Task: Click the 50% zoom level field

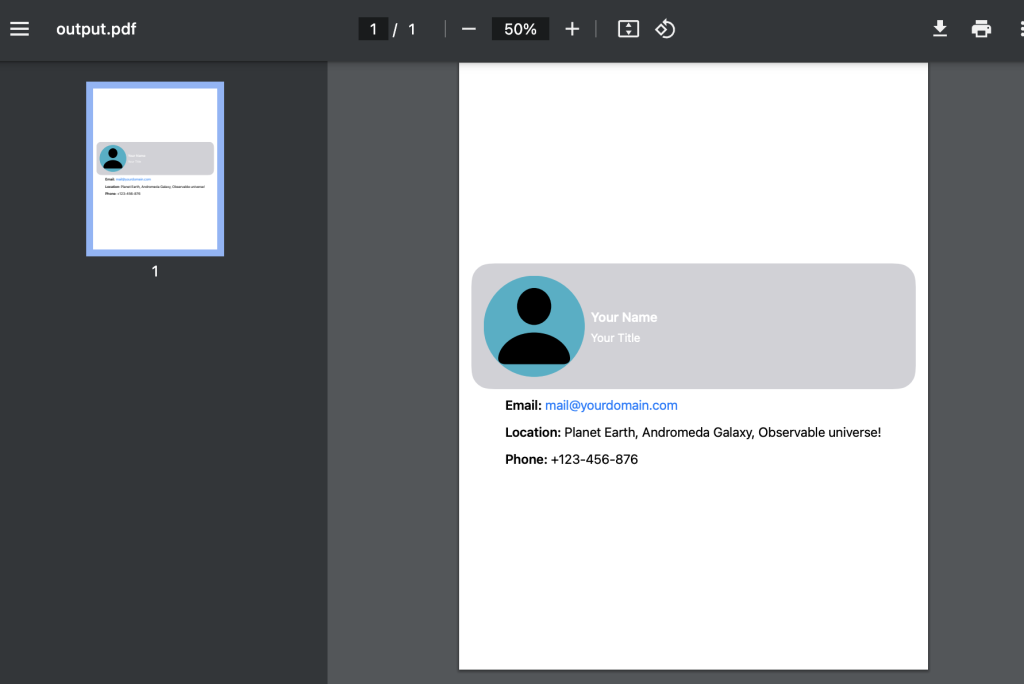Action: [x=520, y=29]
